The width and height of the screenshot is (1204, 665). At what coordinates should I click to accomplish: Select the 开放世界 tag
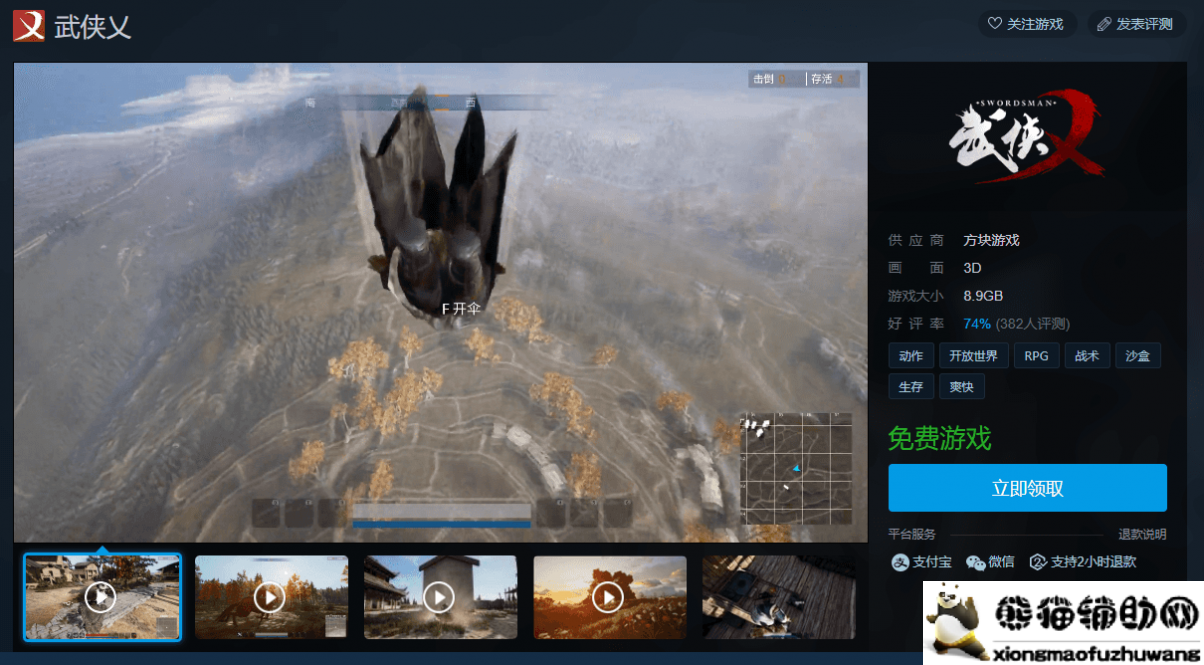[973, 356]
